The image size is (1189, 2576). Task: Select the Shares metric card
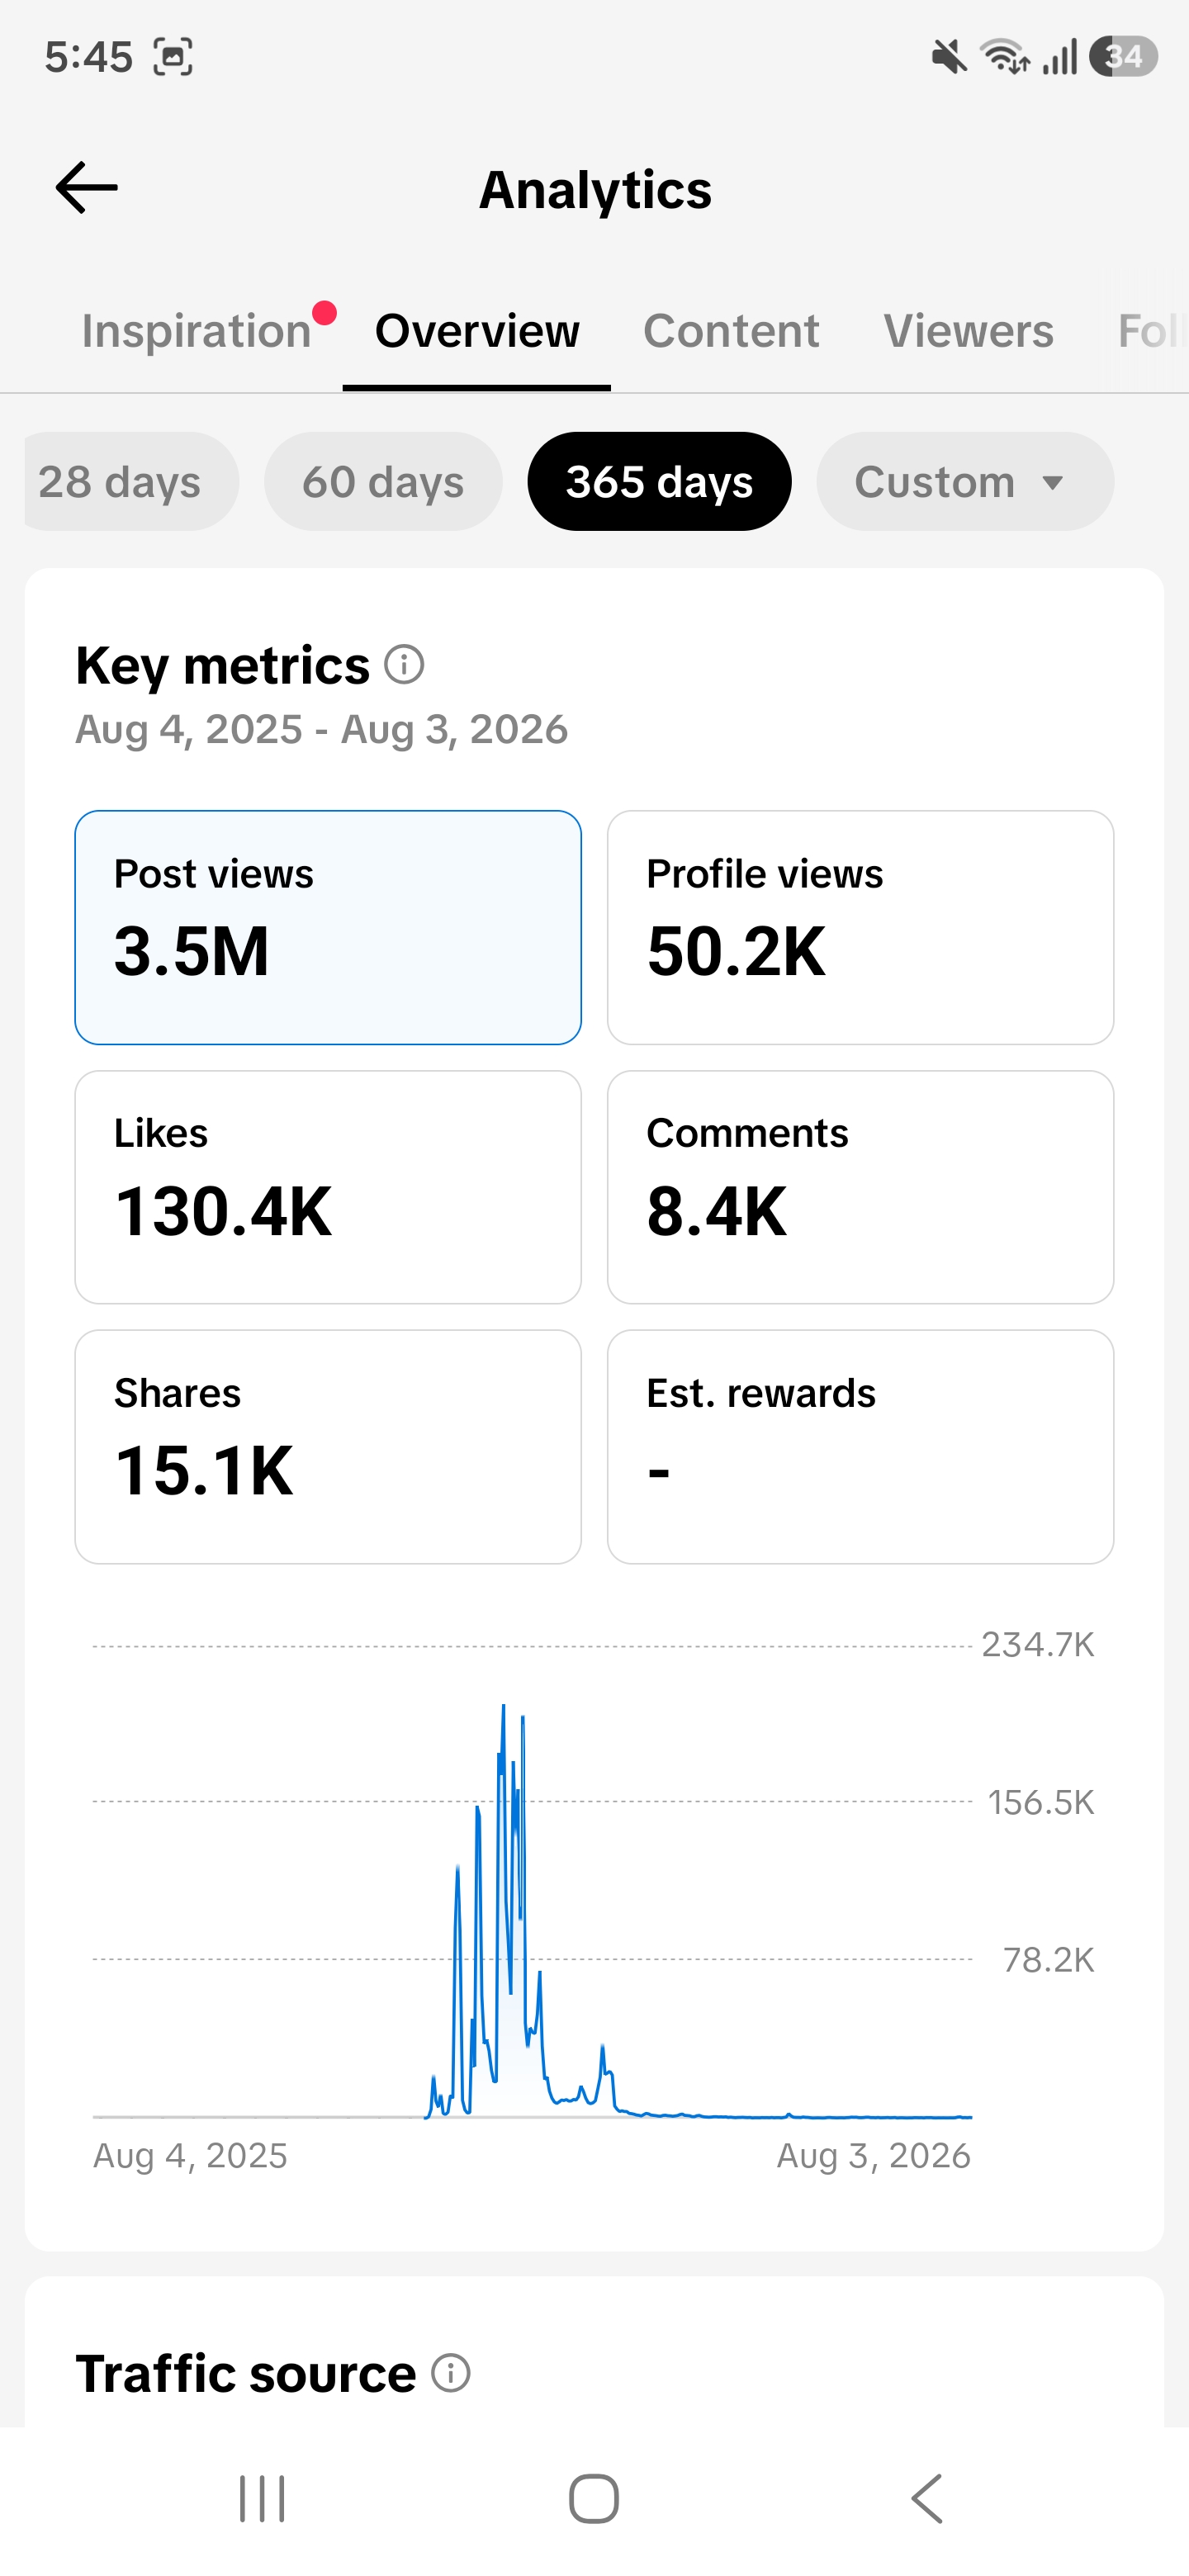pyautogui.click(x=328, y=1447)
